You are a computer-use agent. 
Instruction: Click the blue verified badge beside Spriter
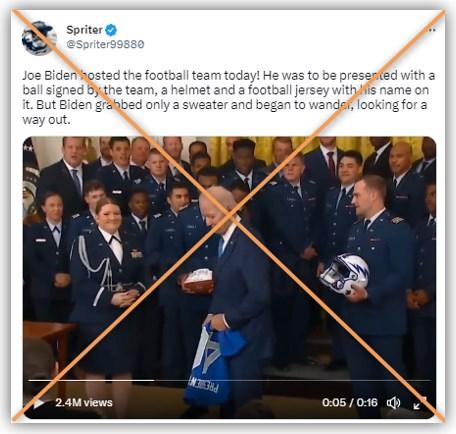[x=111, y=30]
